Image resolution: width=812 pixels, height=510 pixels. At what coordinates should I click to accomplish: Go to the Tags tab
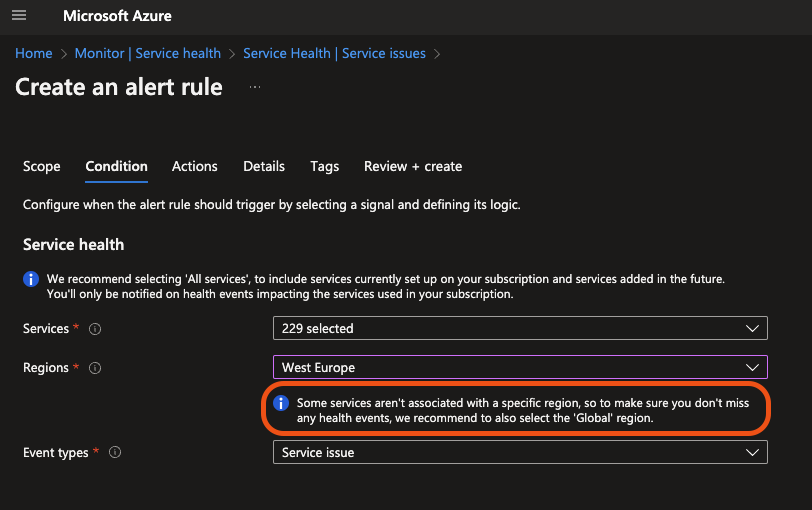coord(325,166)
